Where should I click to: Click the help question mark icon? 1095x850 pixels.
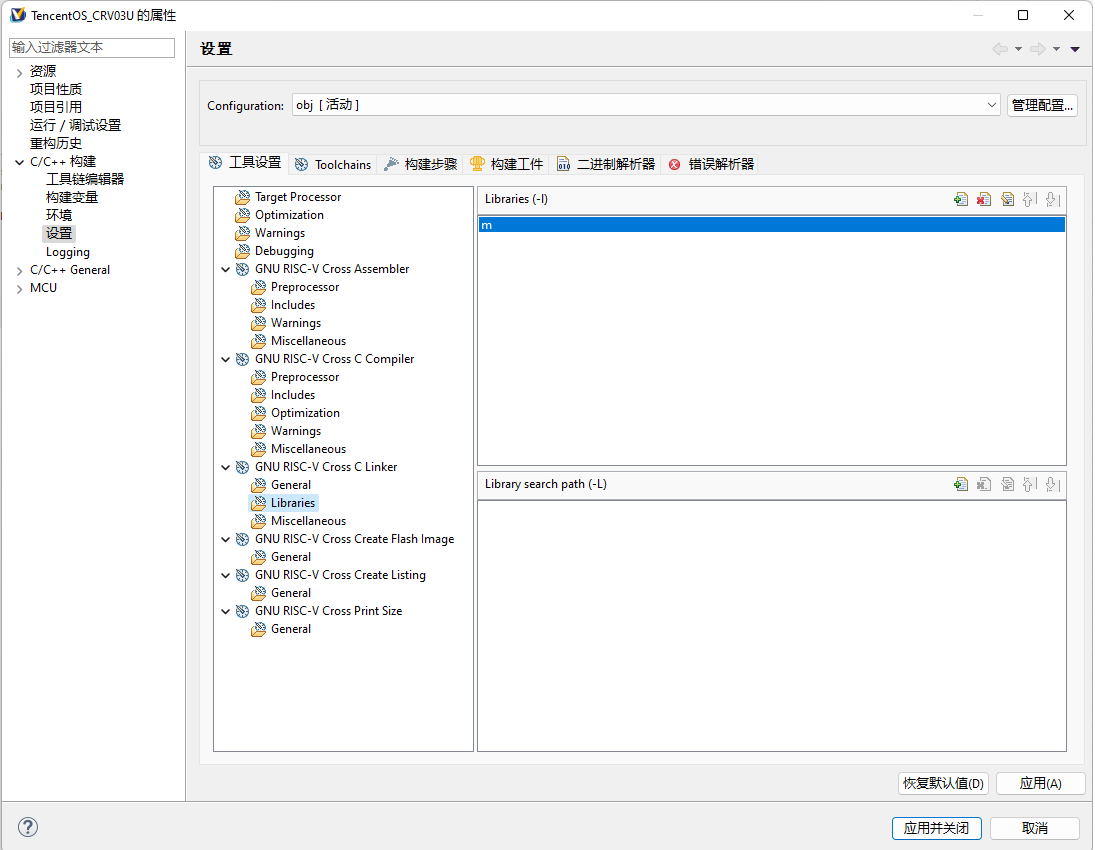pos(28,827)
